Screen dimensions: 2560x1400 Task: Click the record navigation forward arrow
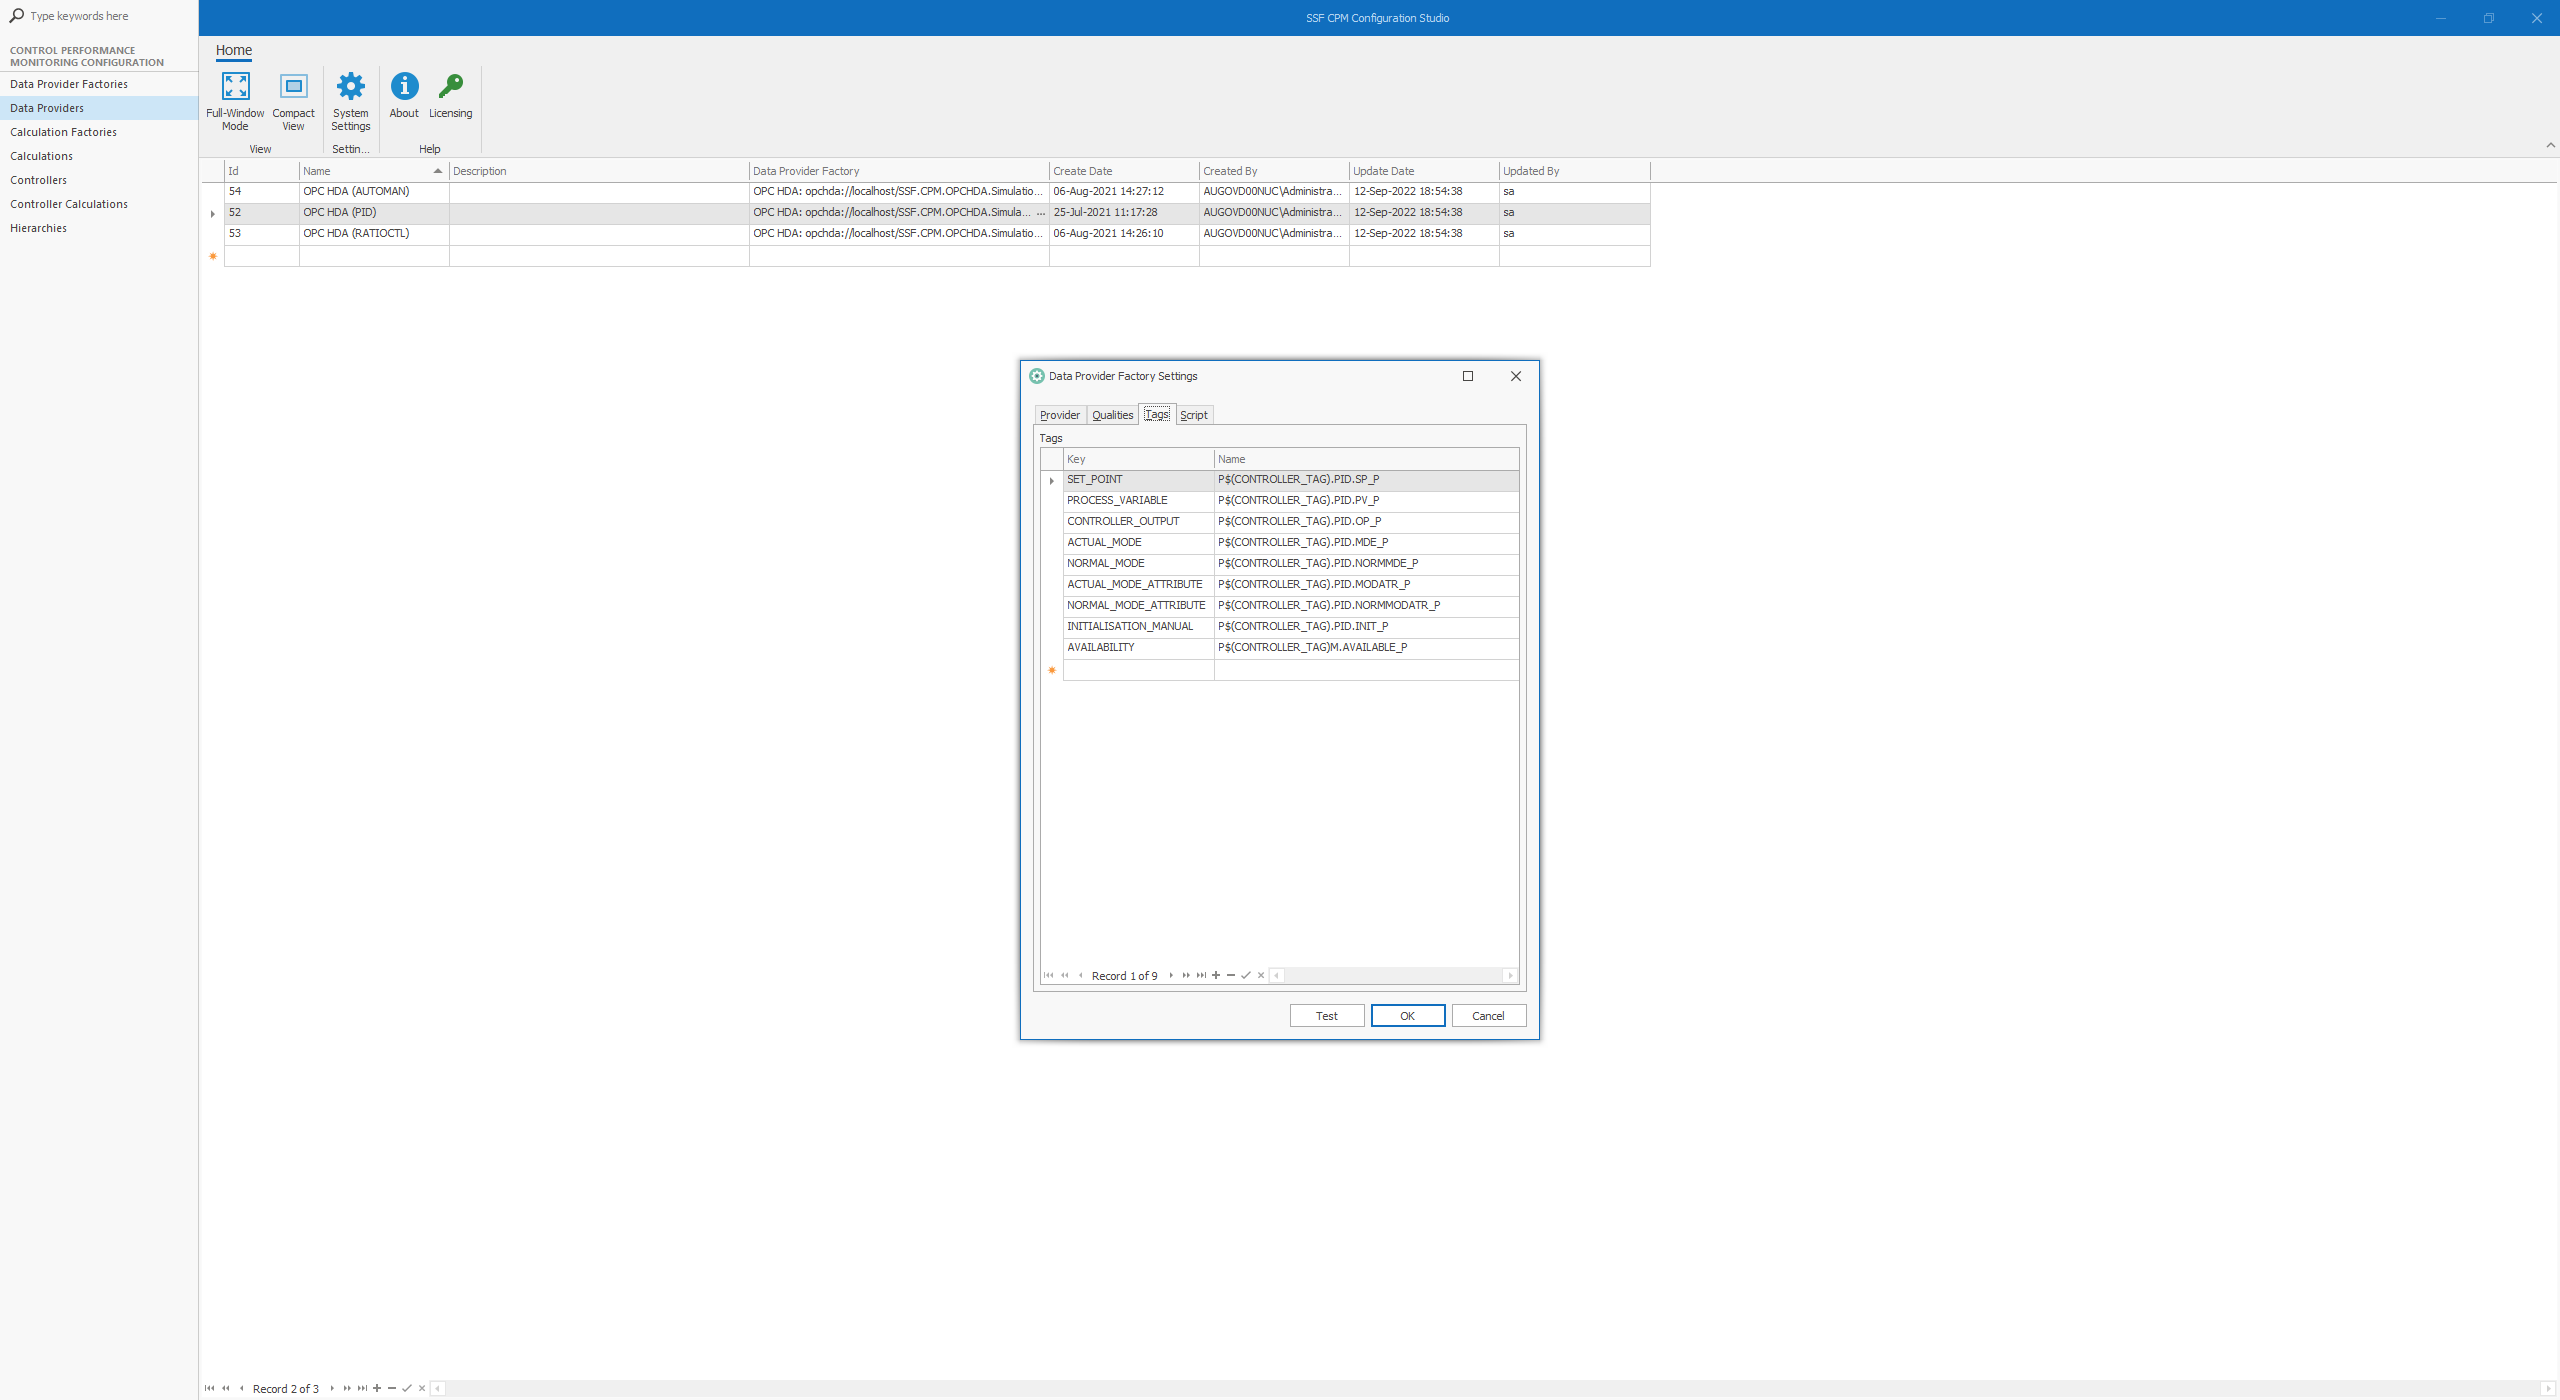[1172, 976]
